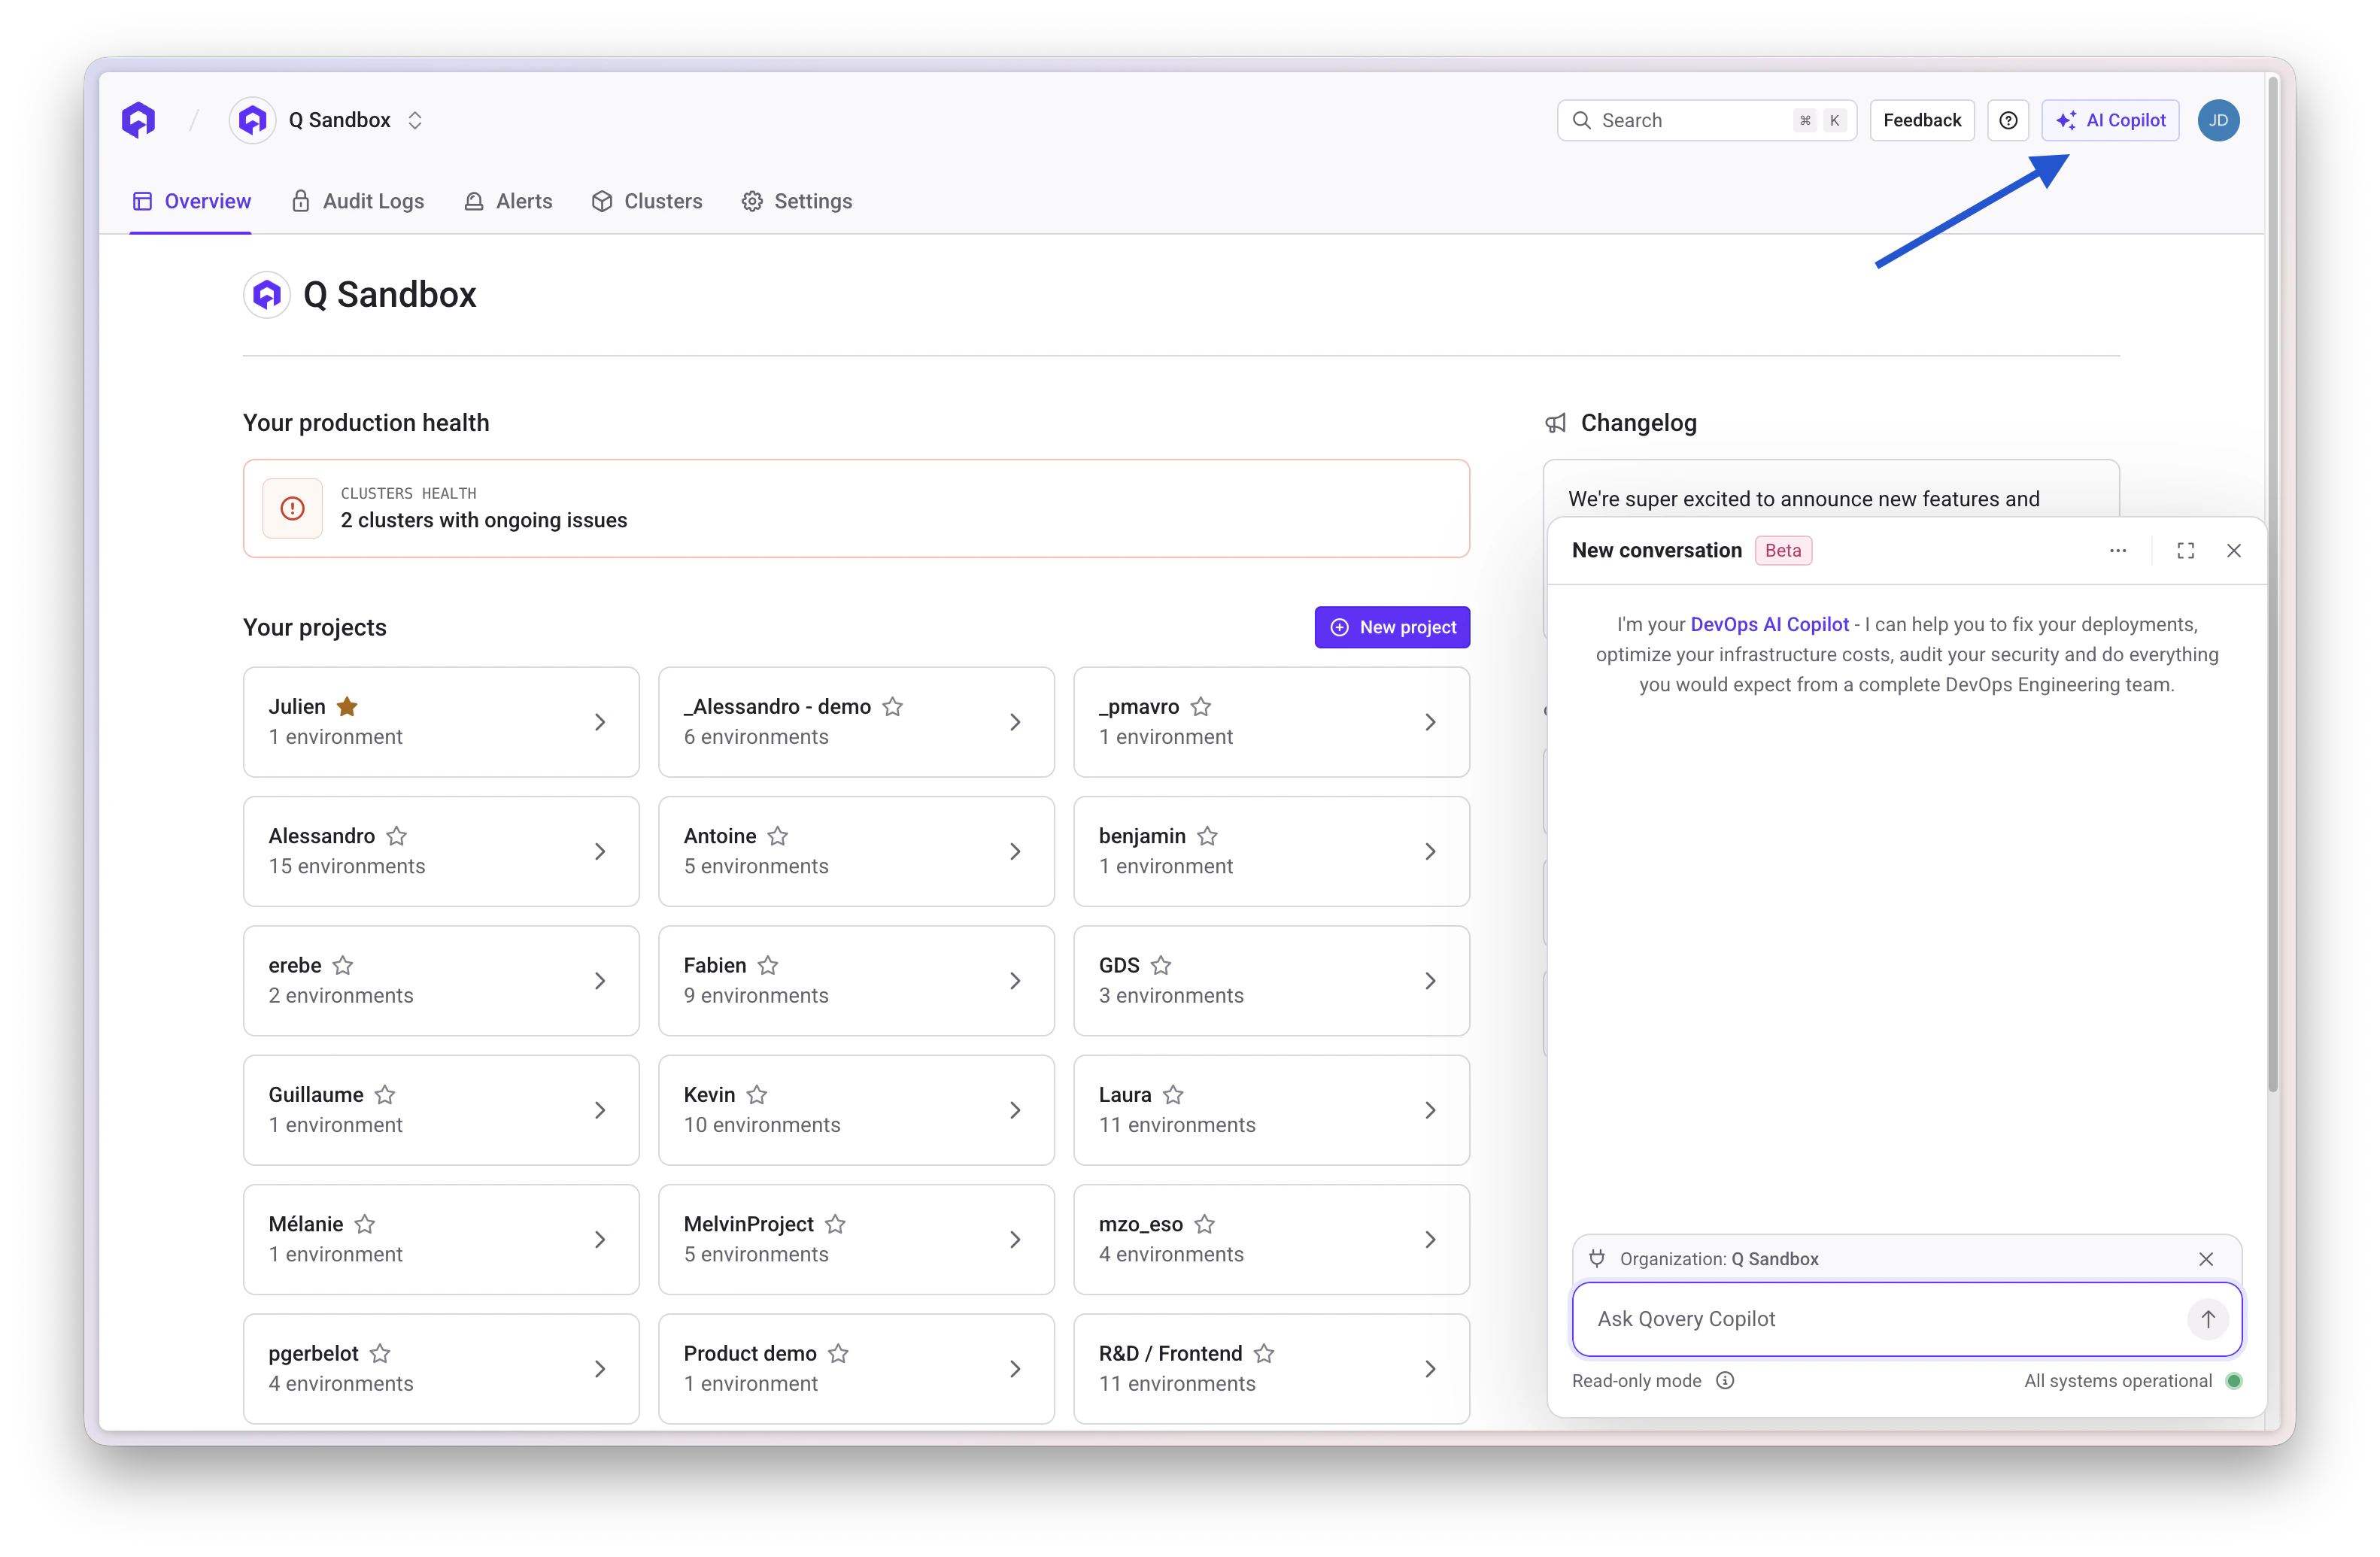Star the Kevin project

point(756,1094)
